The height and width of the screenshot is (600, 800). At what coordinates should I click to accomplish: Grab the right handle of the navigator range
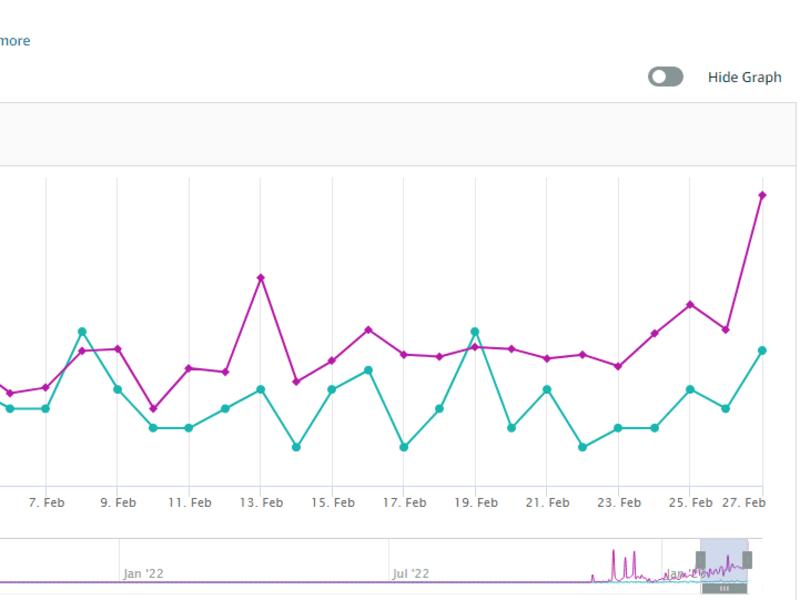[x=747, y=560]
